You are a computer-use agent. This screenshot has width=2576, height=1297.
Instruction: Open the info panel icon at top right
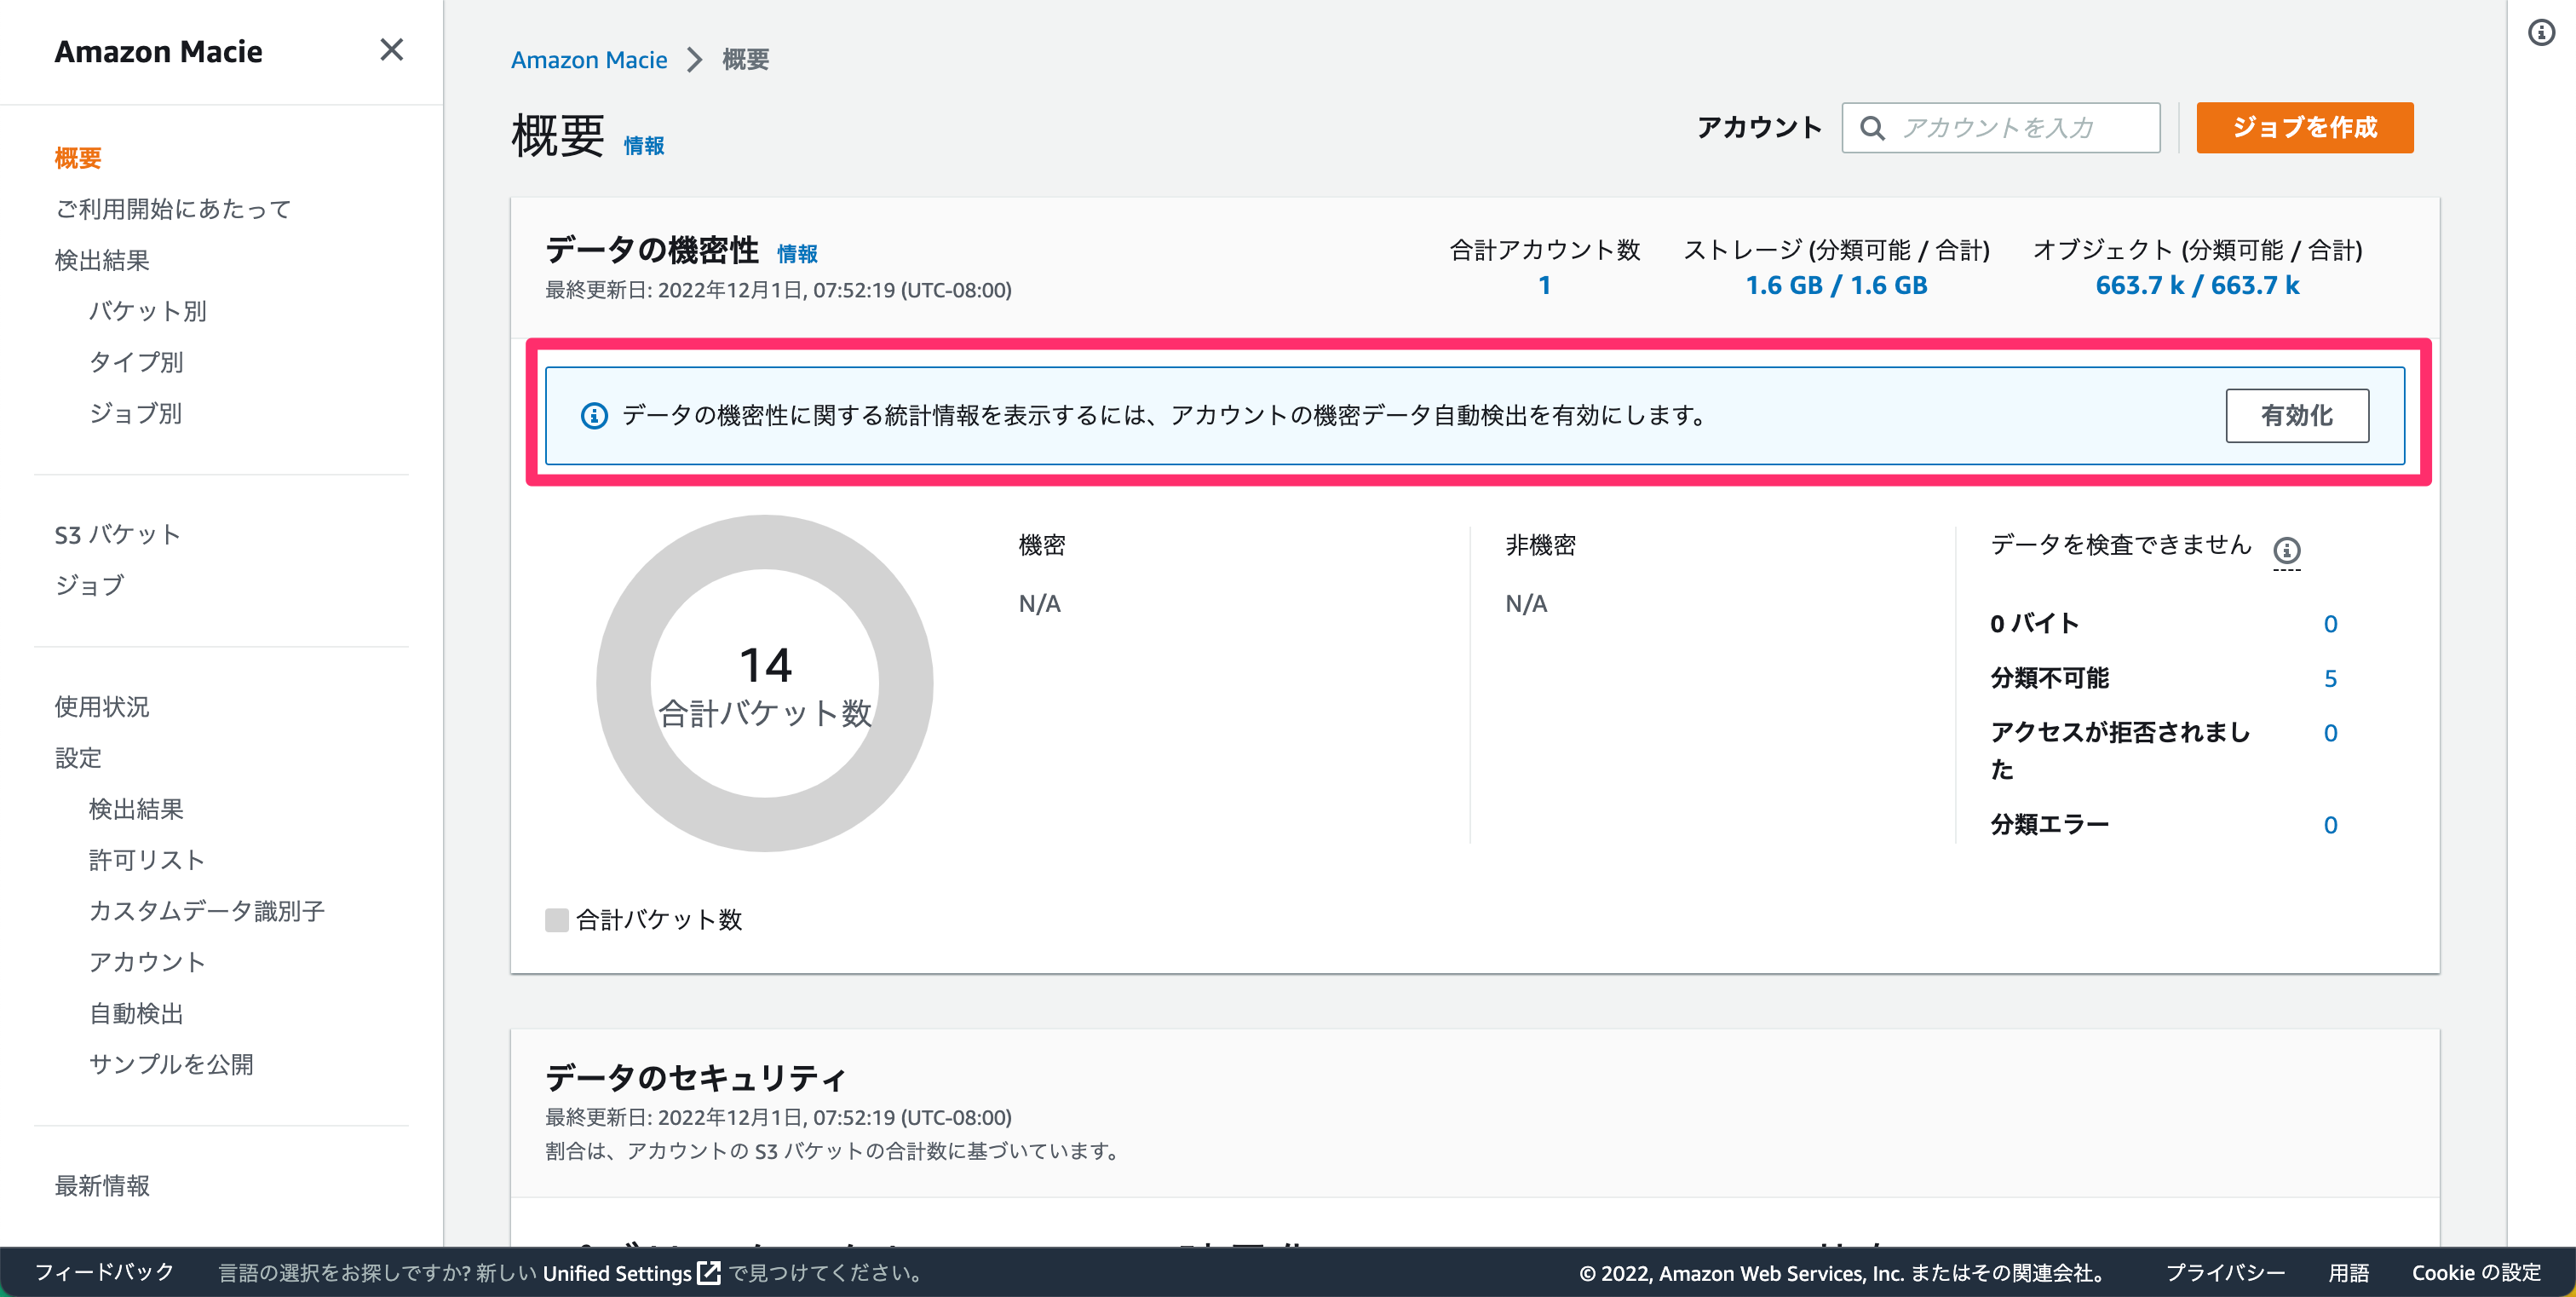(2541, 33)
